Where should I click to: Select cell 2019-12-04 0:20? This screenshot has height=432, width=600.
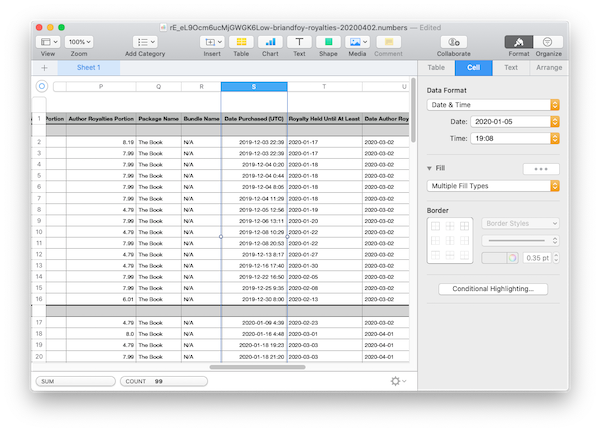(x=254, y=165)
